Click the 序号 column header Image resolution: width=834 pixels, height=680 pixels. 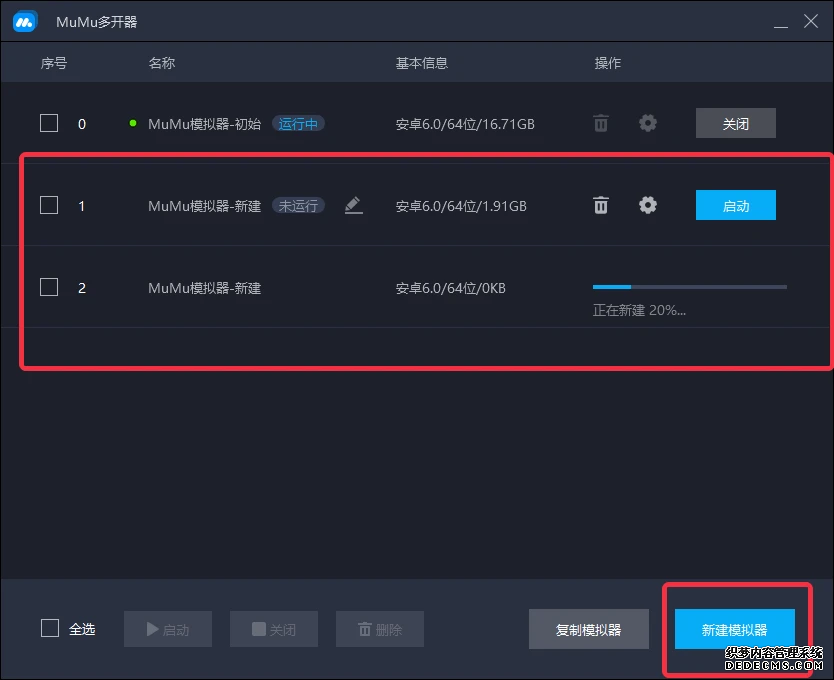[54, 63]
